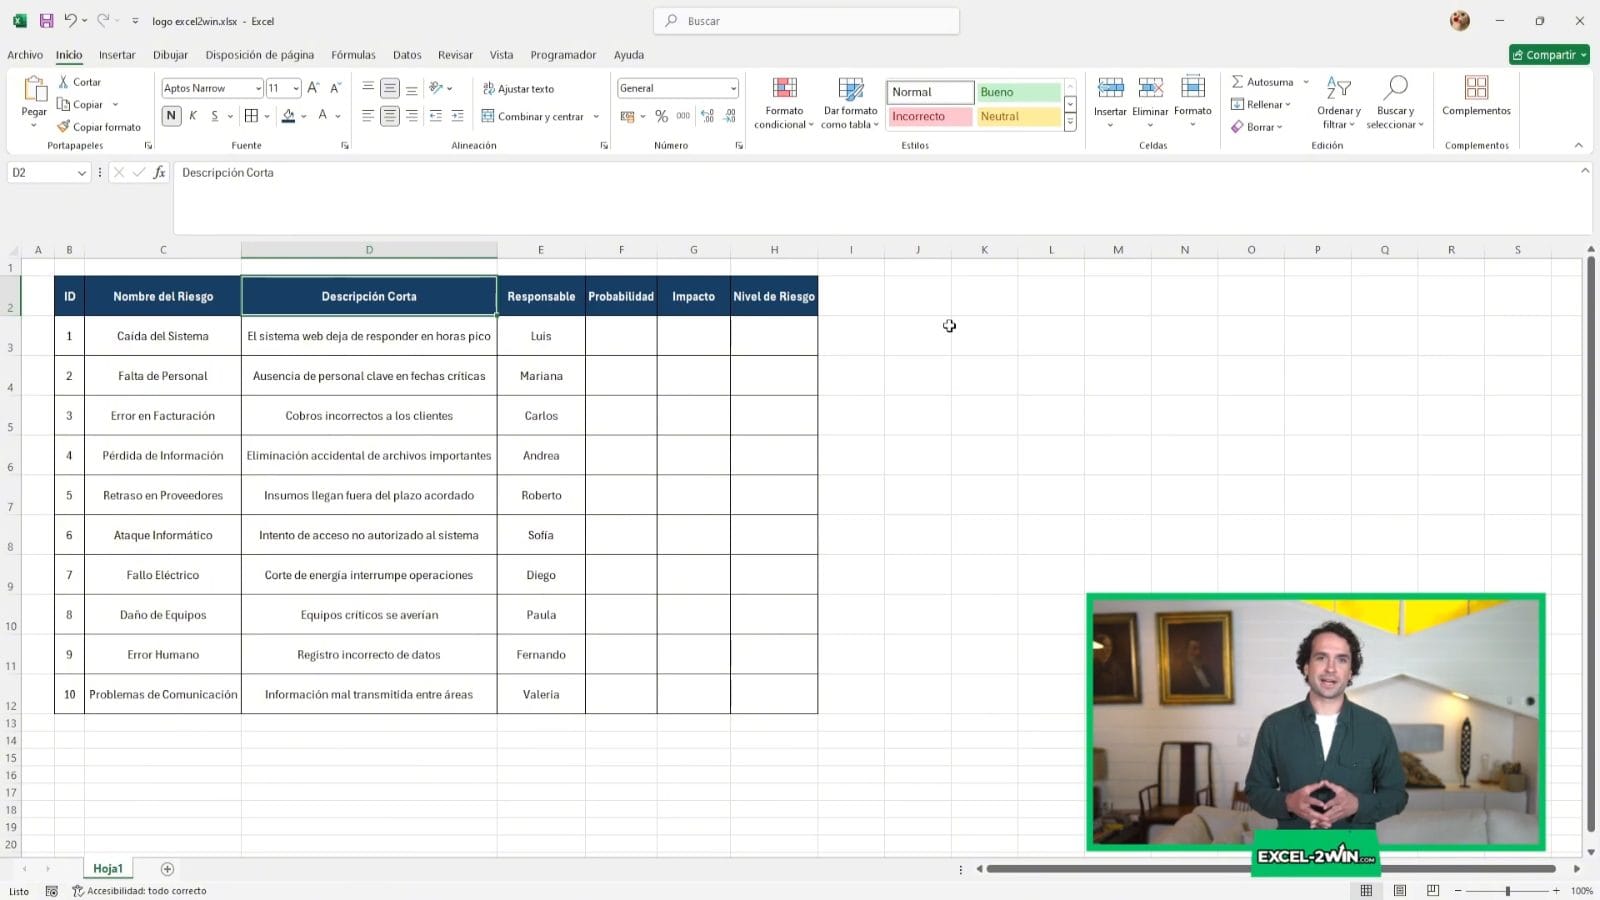
Task: Switch to the Fórmulas tab
Action: [353, 55]
